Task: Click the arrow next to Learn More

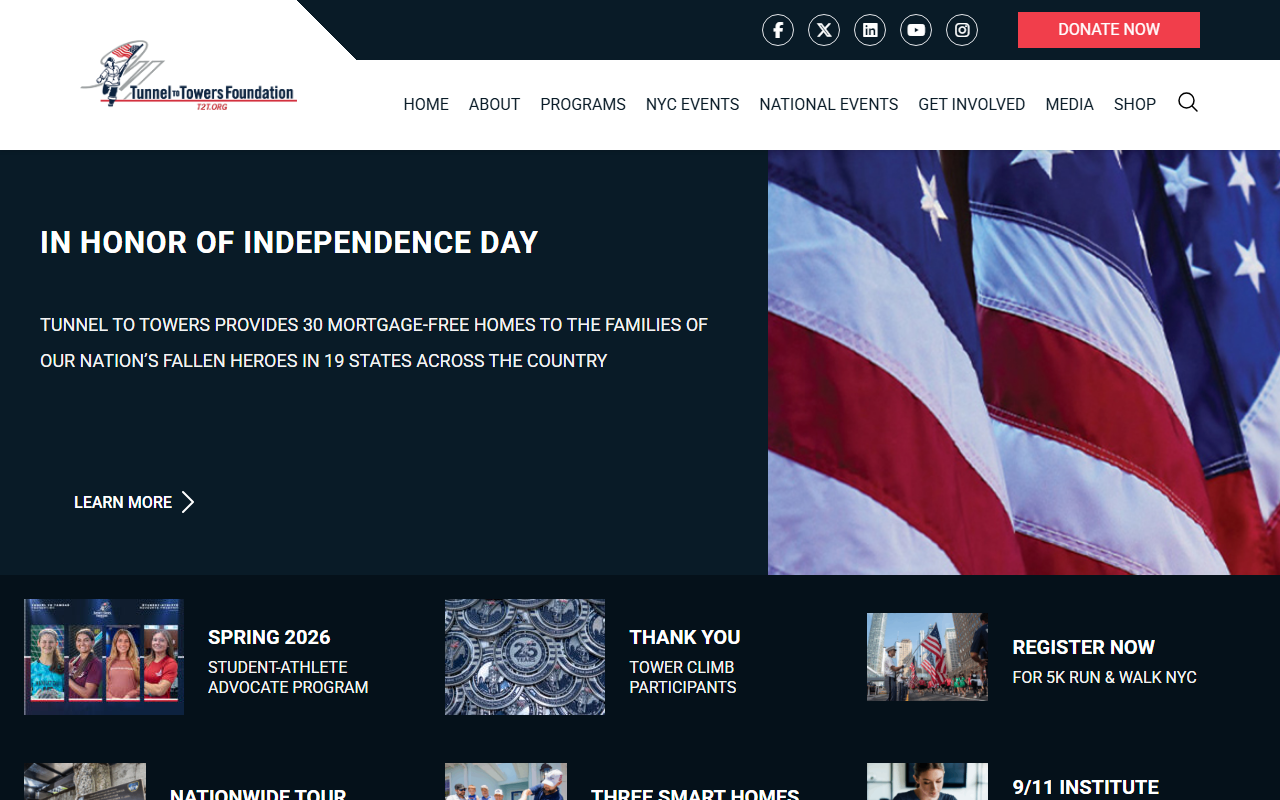Action: 188,502
